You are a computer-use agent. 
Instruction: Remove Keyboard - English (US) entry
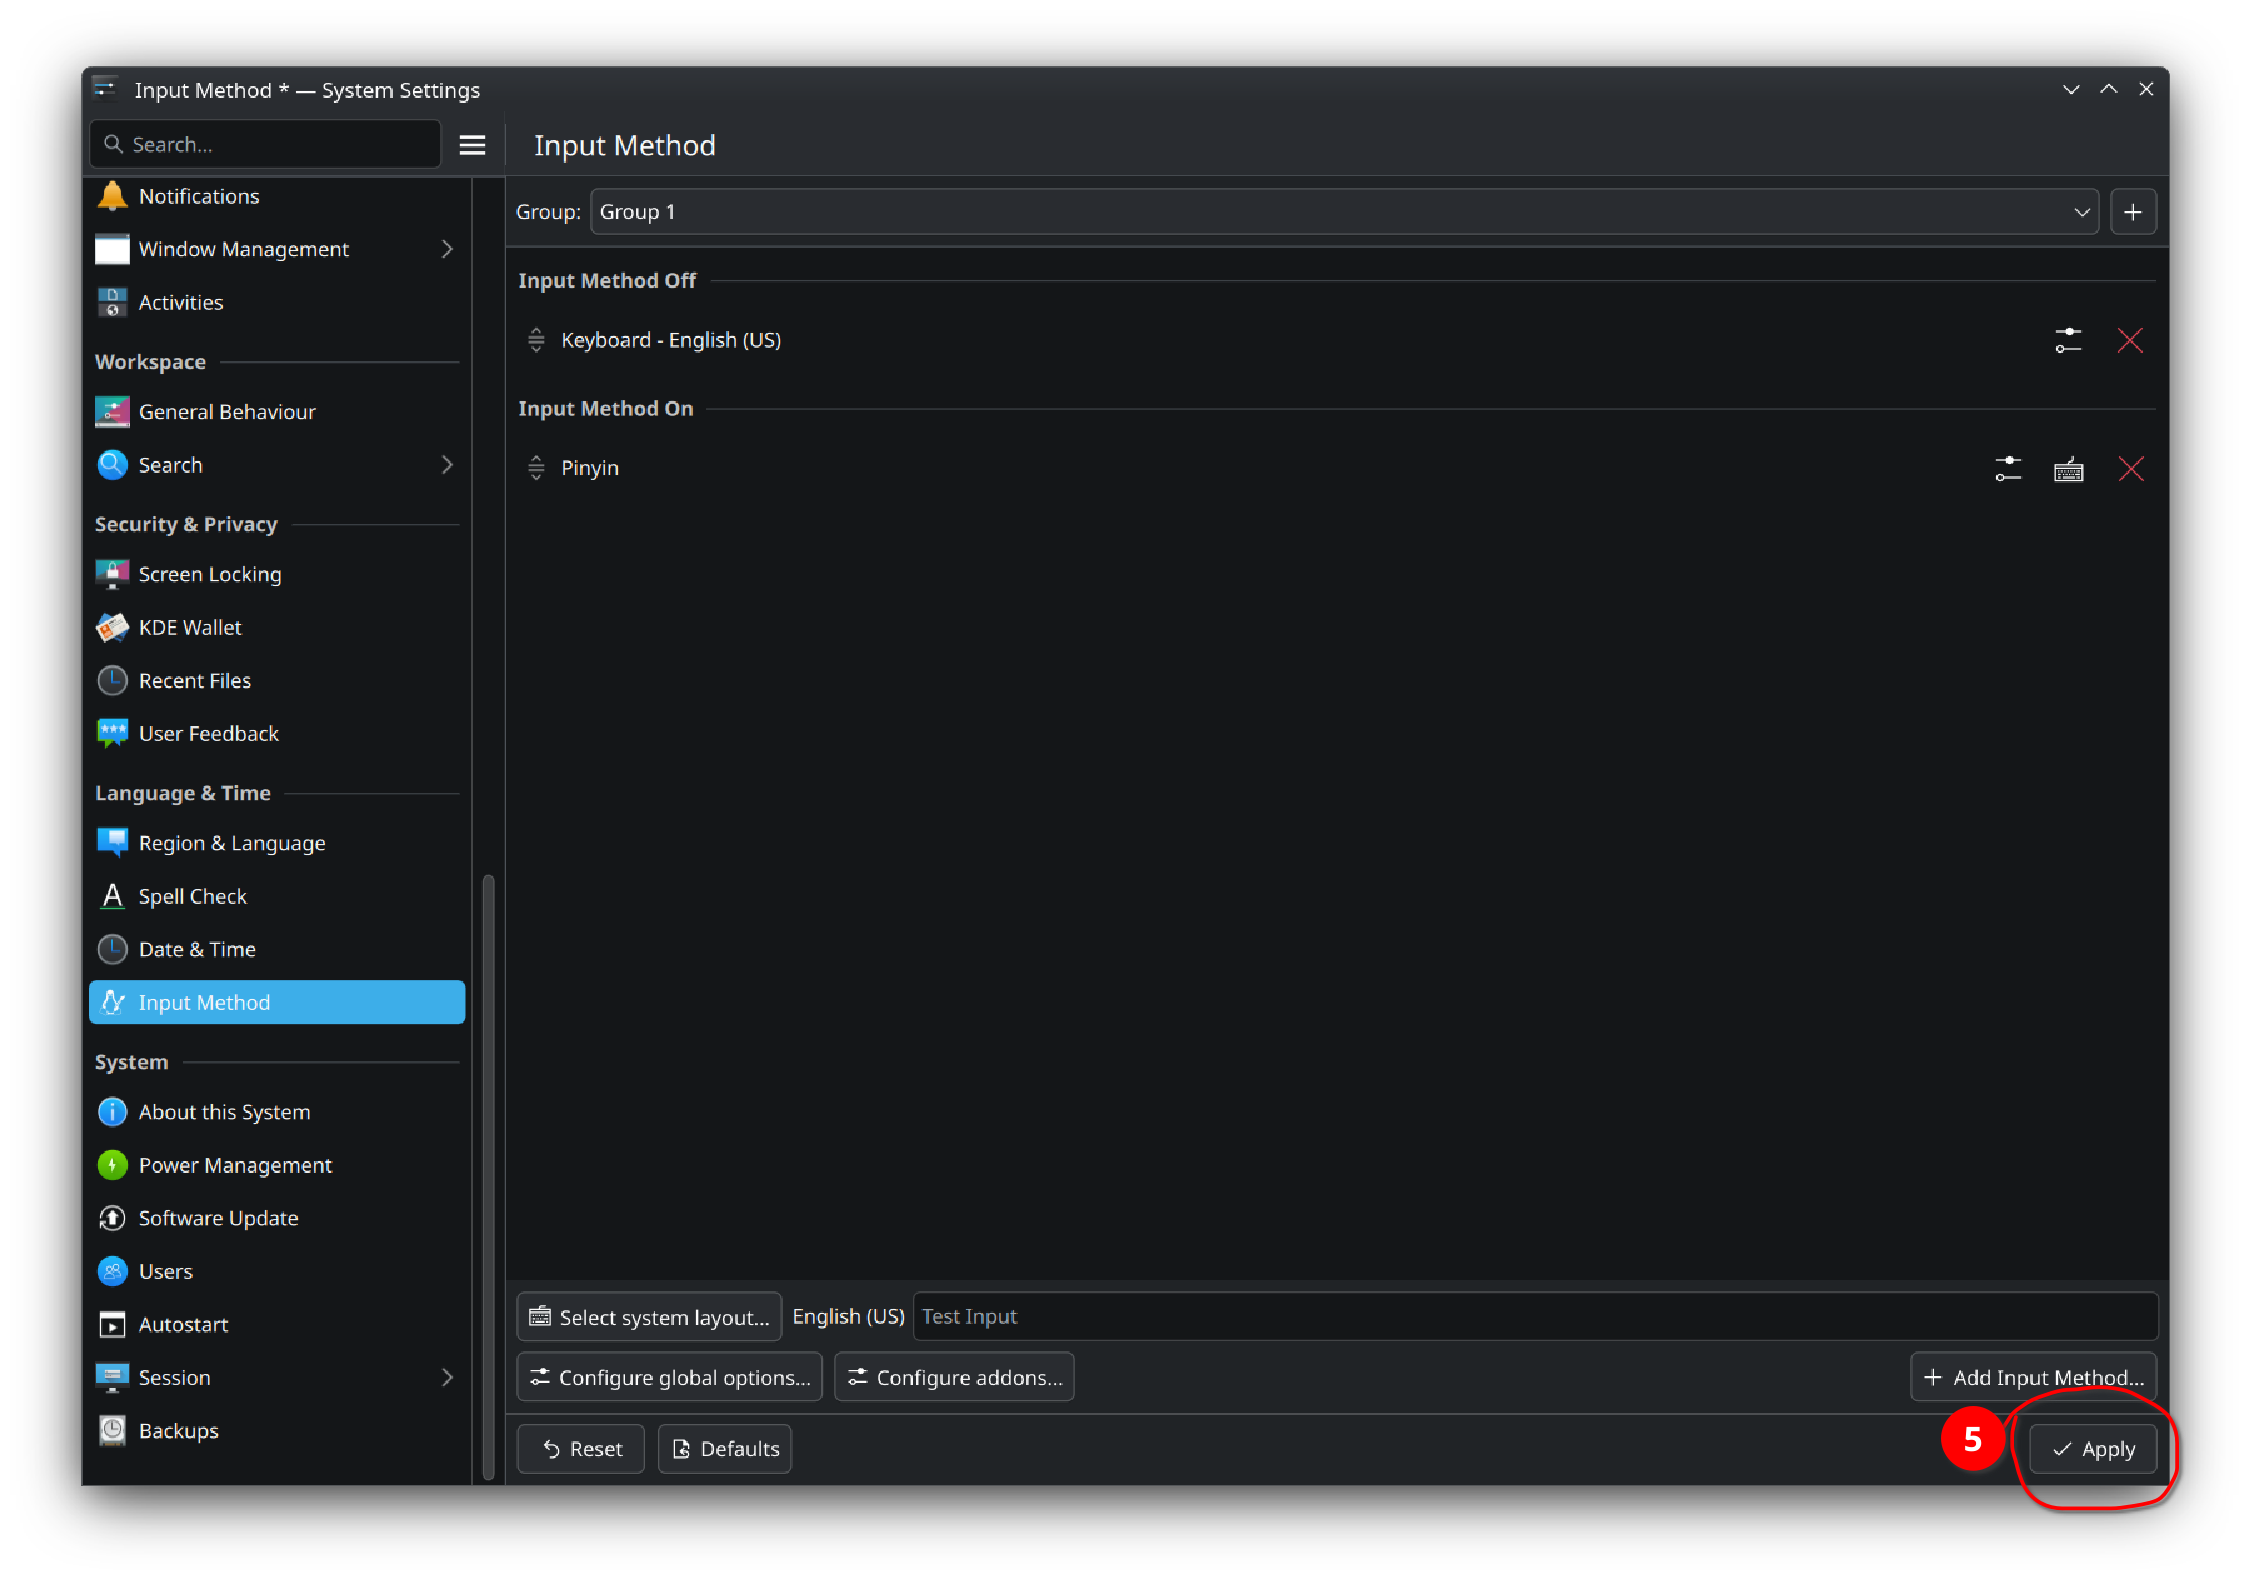[x=2129, y=340]
